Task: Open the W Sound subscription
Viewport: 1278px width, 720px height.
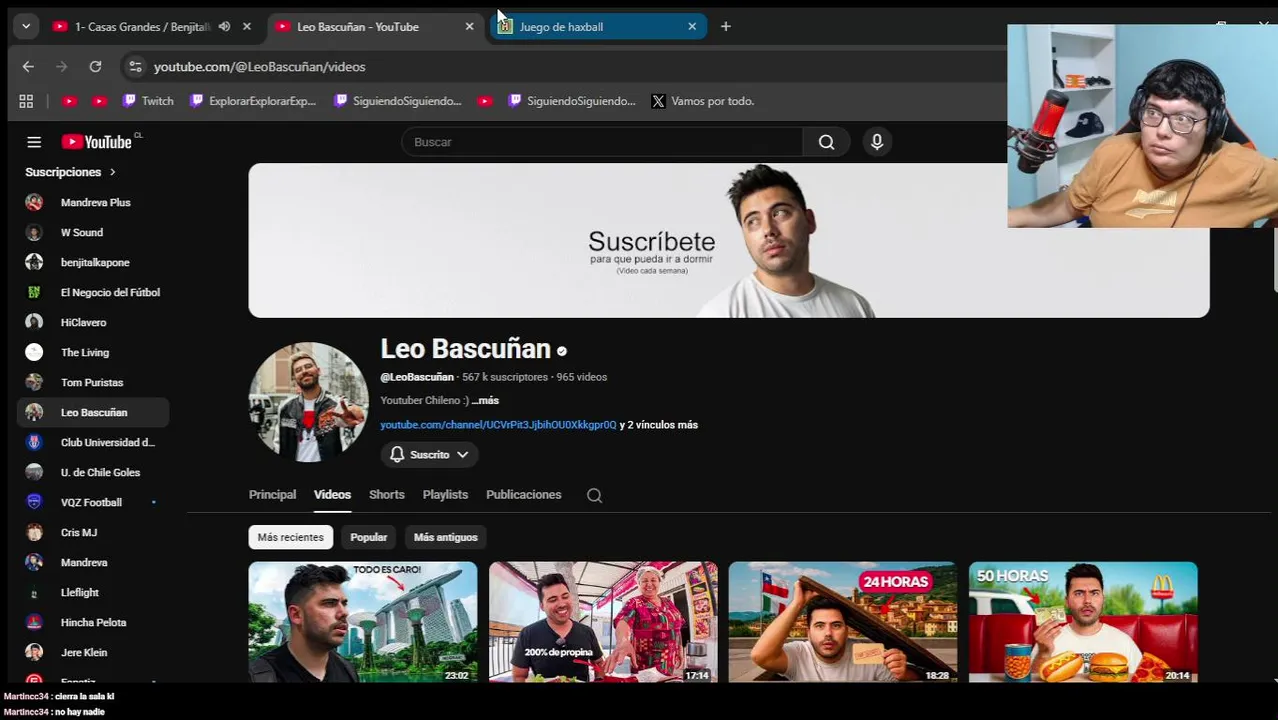Action: (x=93, y=232)
